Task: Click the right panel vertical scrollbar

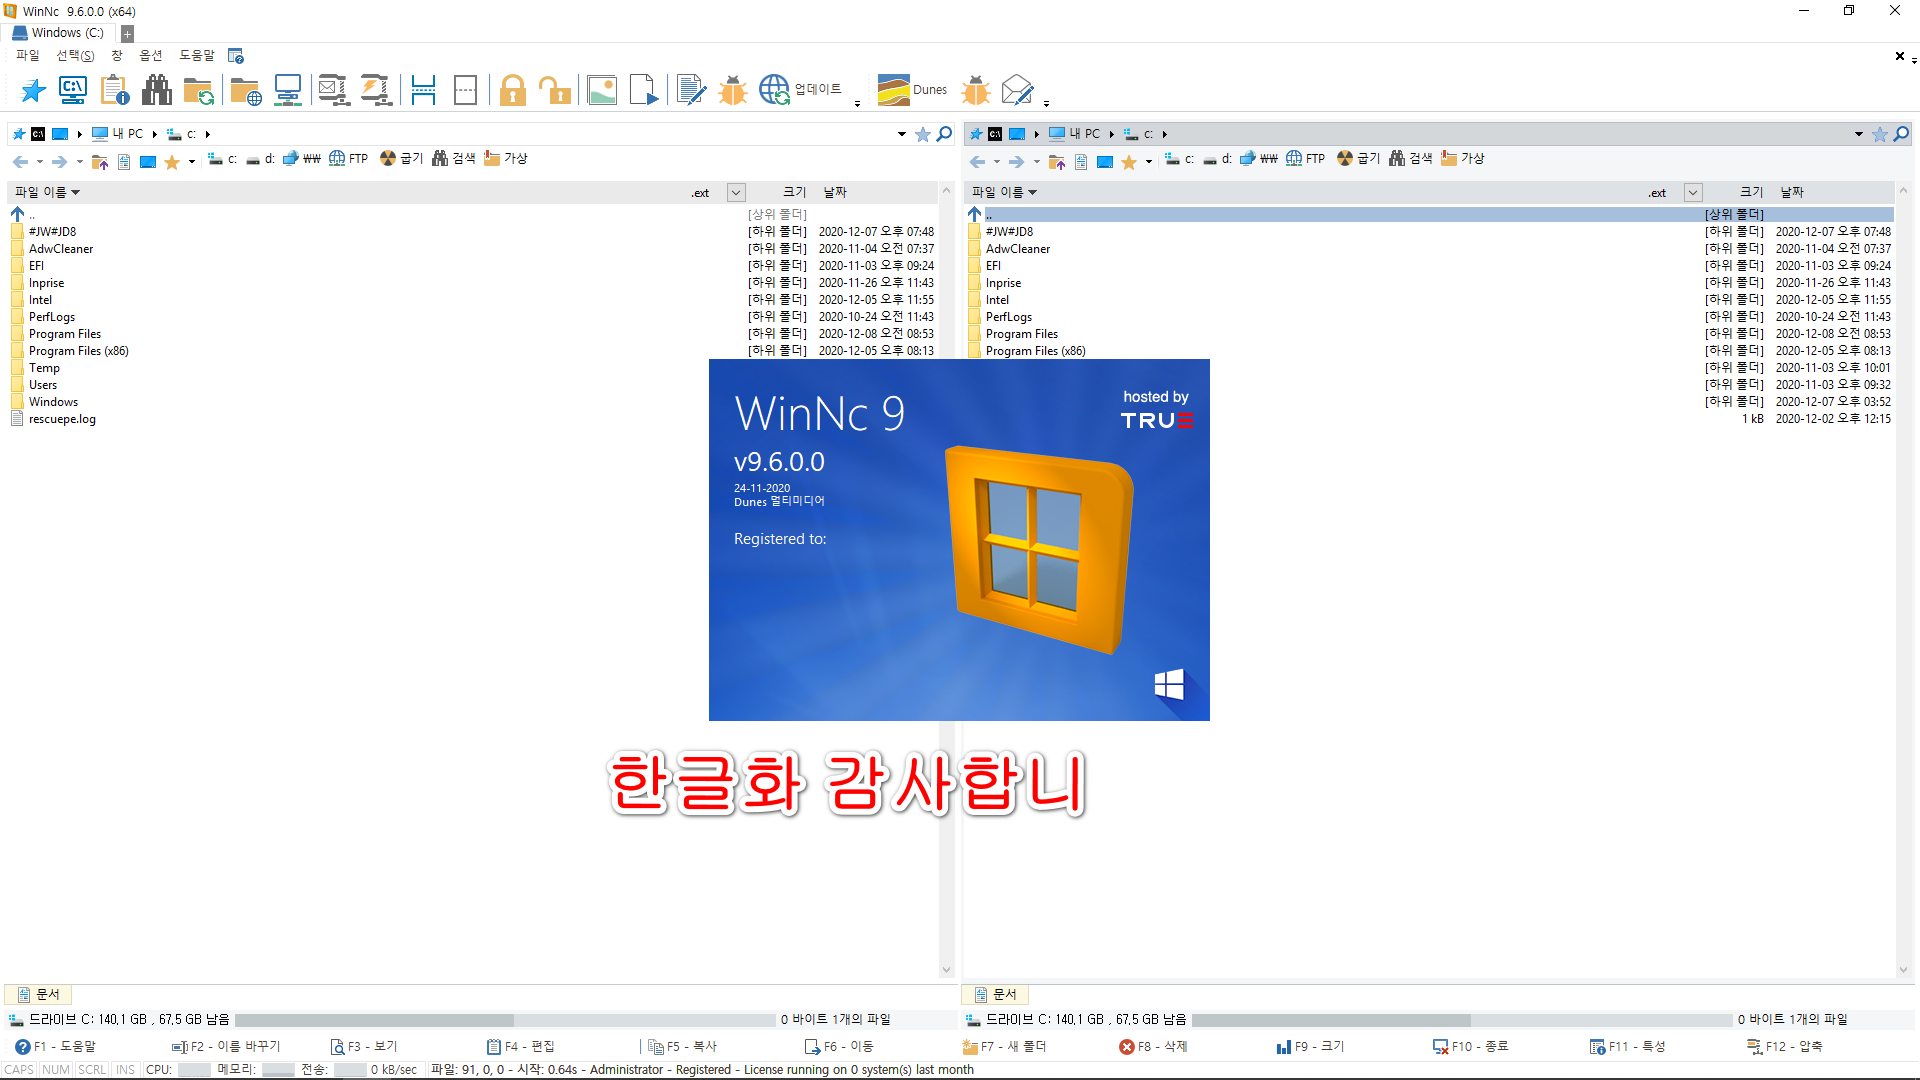Action: pos(1903,580)
